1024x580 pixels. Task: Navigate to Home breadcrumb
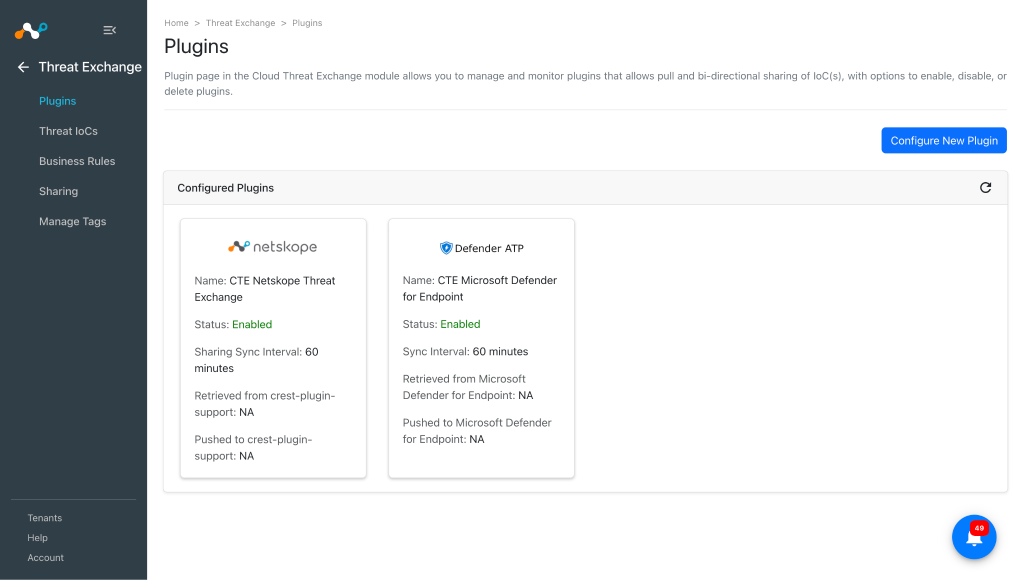point(176,23)
